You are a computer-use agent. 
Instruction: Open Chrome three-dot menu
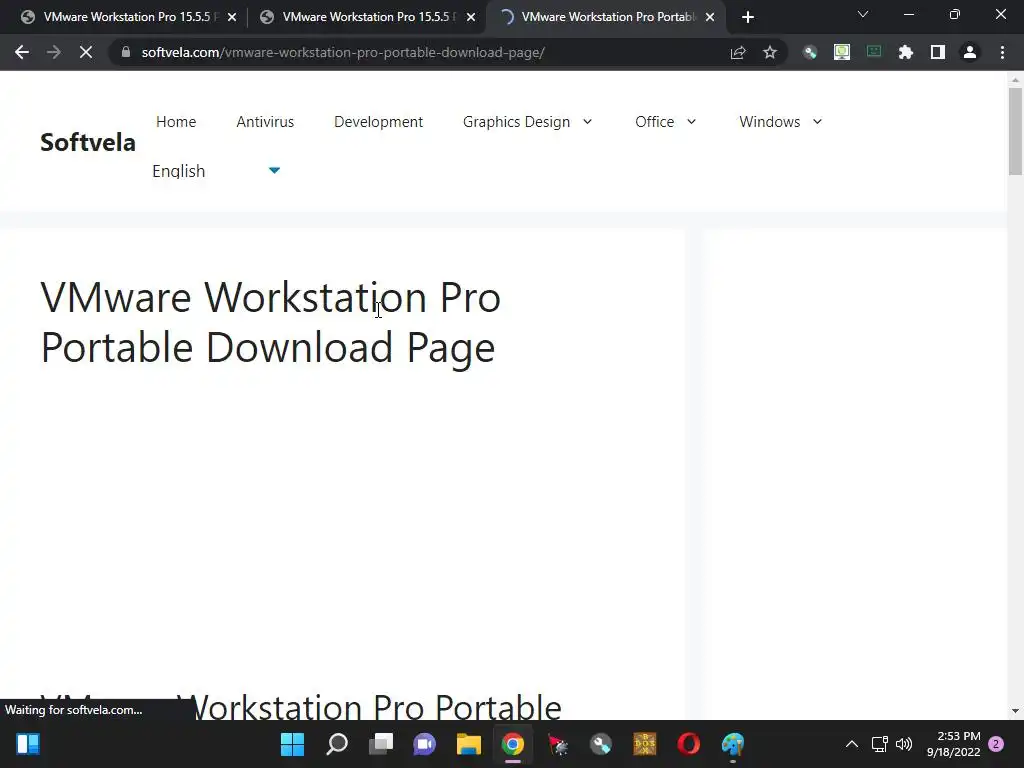pyautogui.click(x=1002, y=52)
